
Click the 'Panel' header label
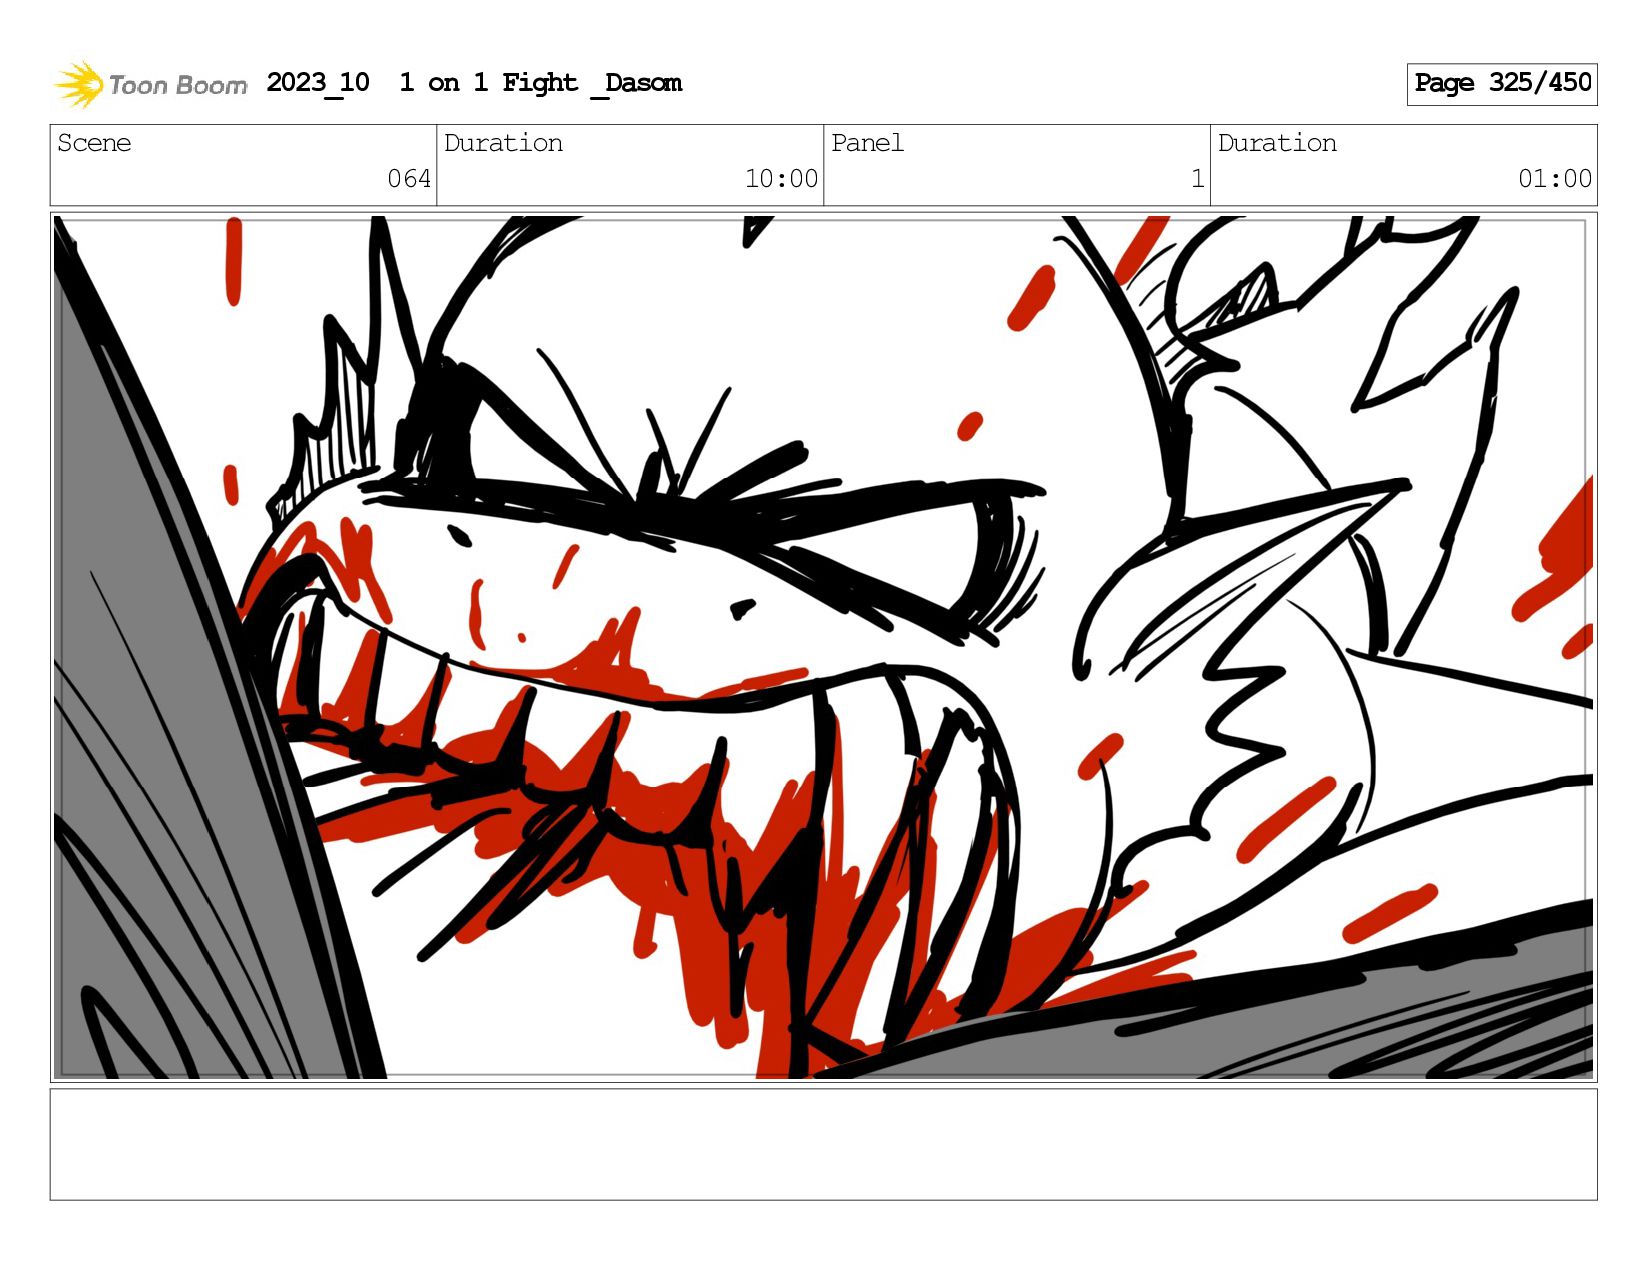pos(867,143)
